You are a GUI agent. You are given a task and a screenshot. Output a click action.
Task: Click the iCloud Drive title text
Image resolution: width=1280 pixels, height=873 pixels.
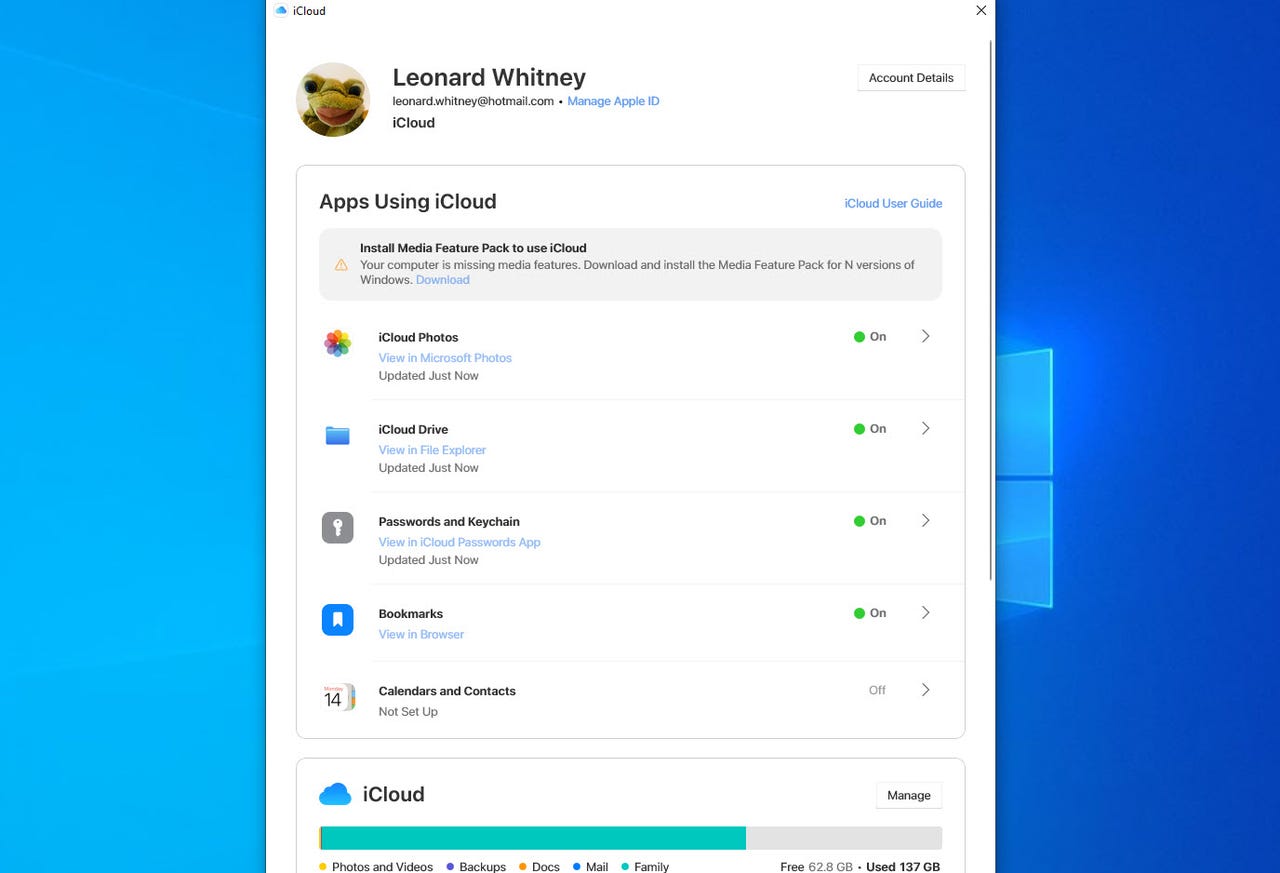tap(413, 430)
